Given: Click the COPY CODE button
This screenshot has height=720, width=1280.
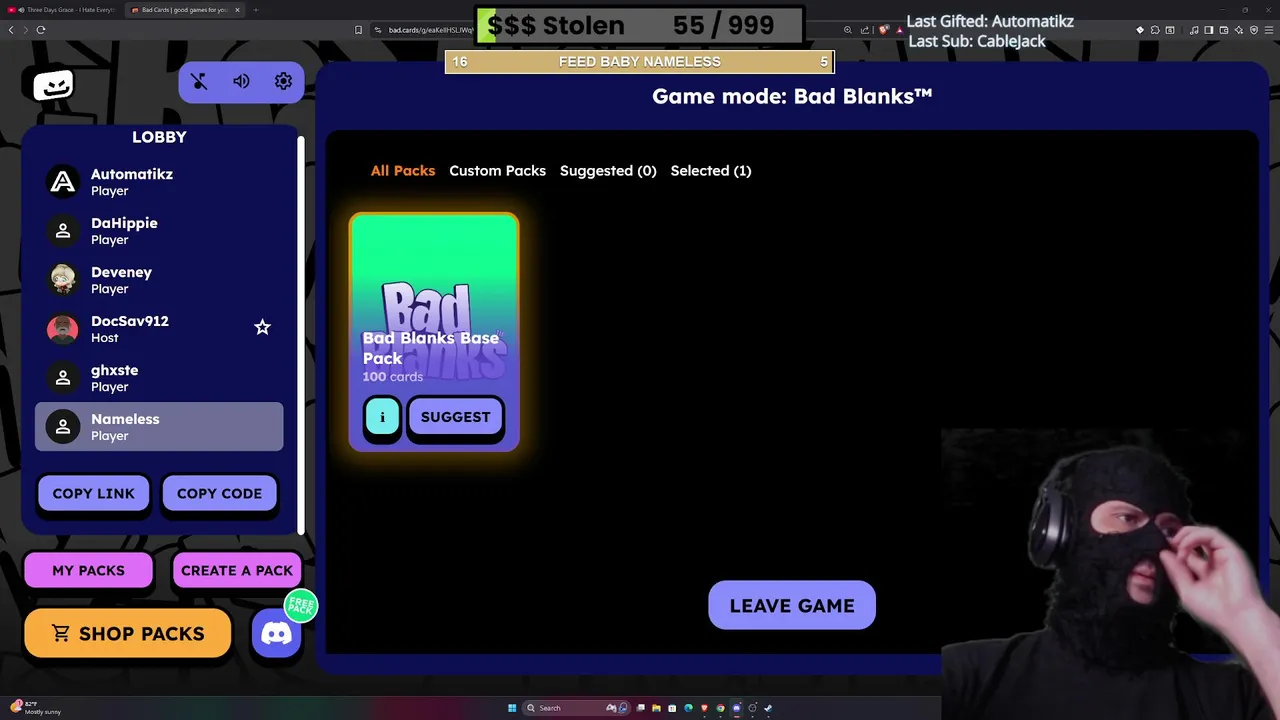Looking at the screenshot, I should click(x=219, y=493).
